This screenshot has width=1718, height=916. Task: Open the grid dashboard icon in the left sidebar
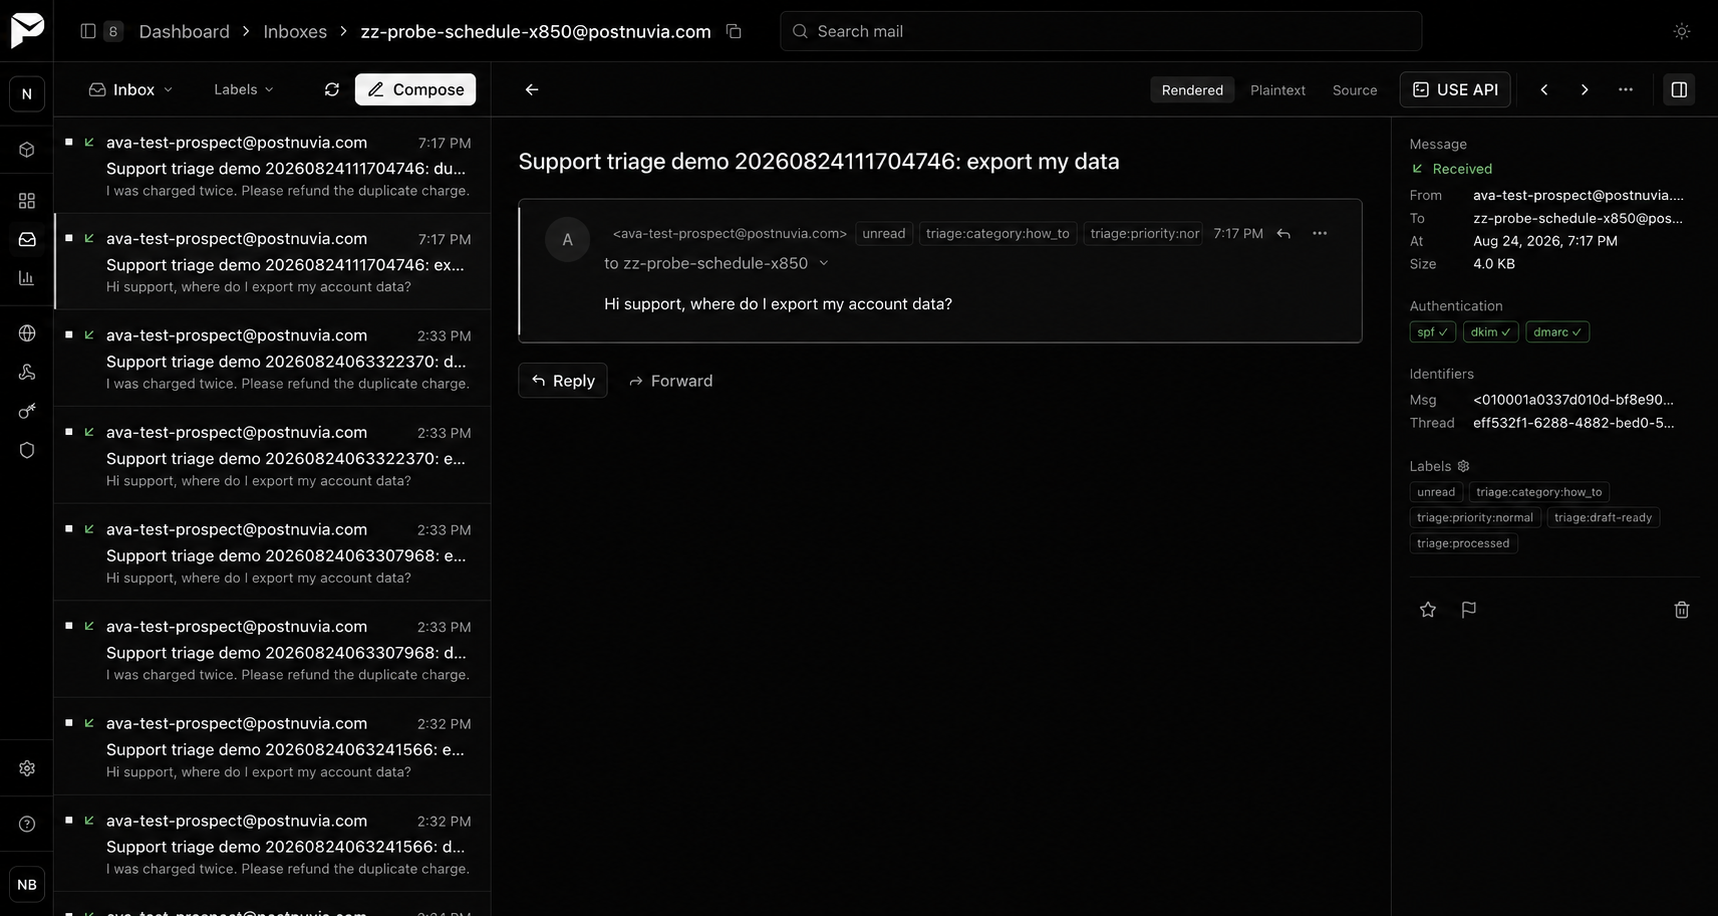[x=27, y=201]
